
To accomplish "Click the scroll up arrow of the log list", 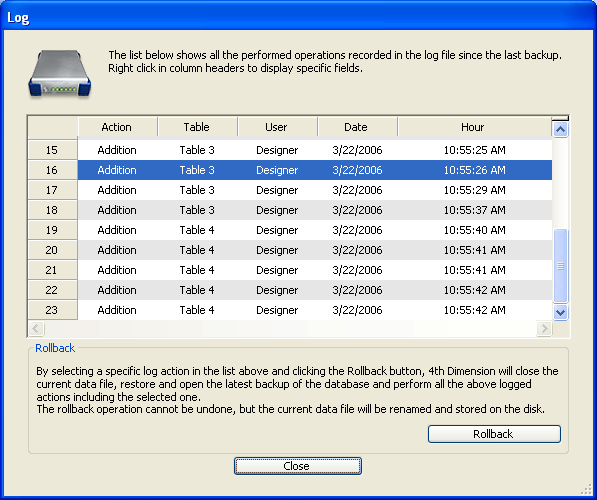I will (560, 129).
